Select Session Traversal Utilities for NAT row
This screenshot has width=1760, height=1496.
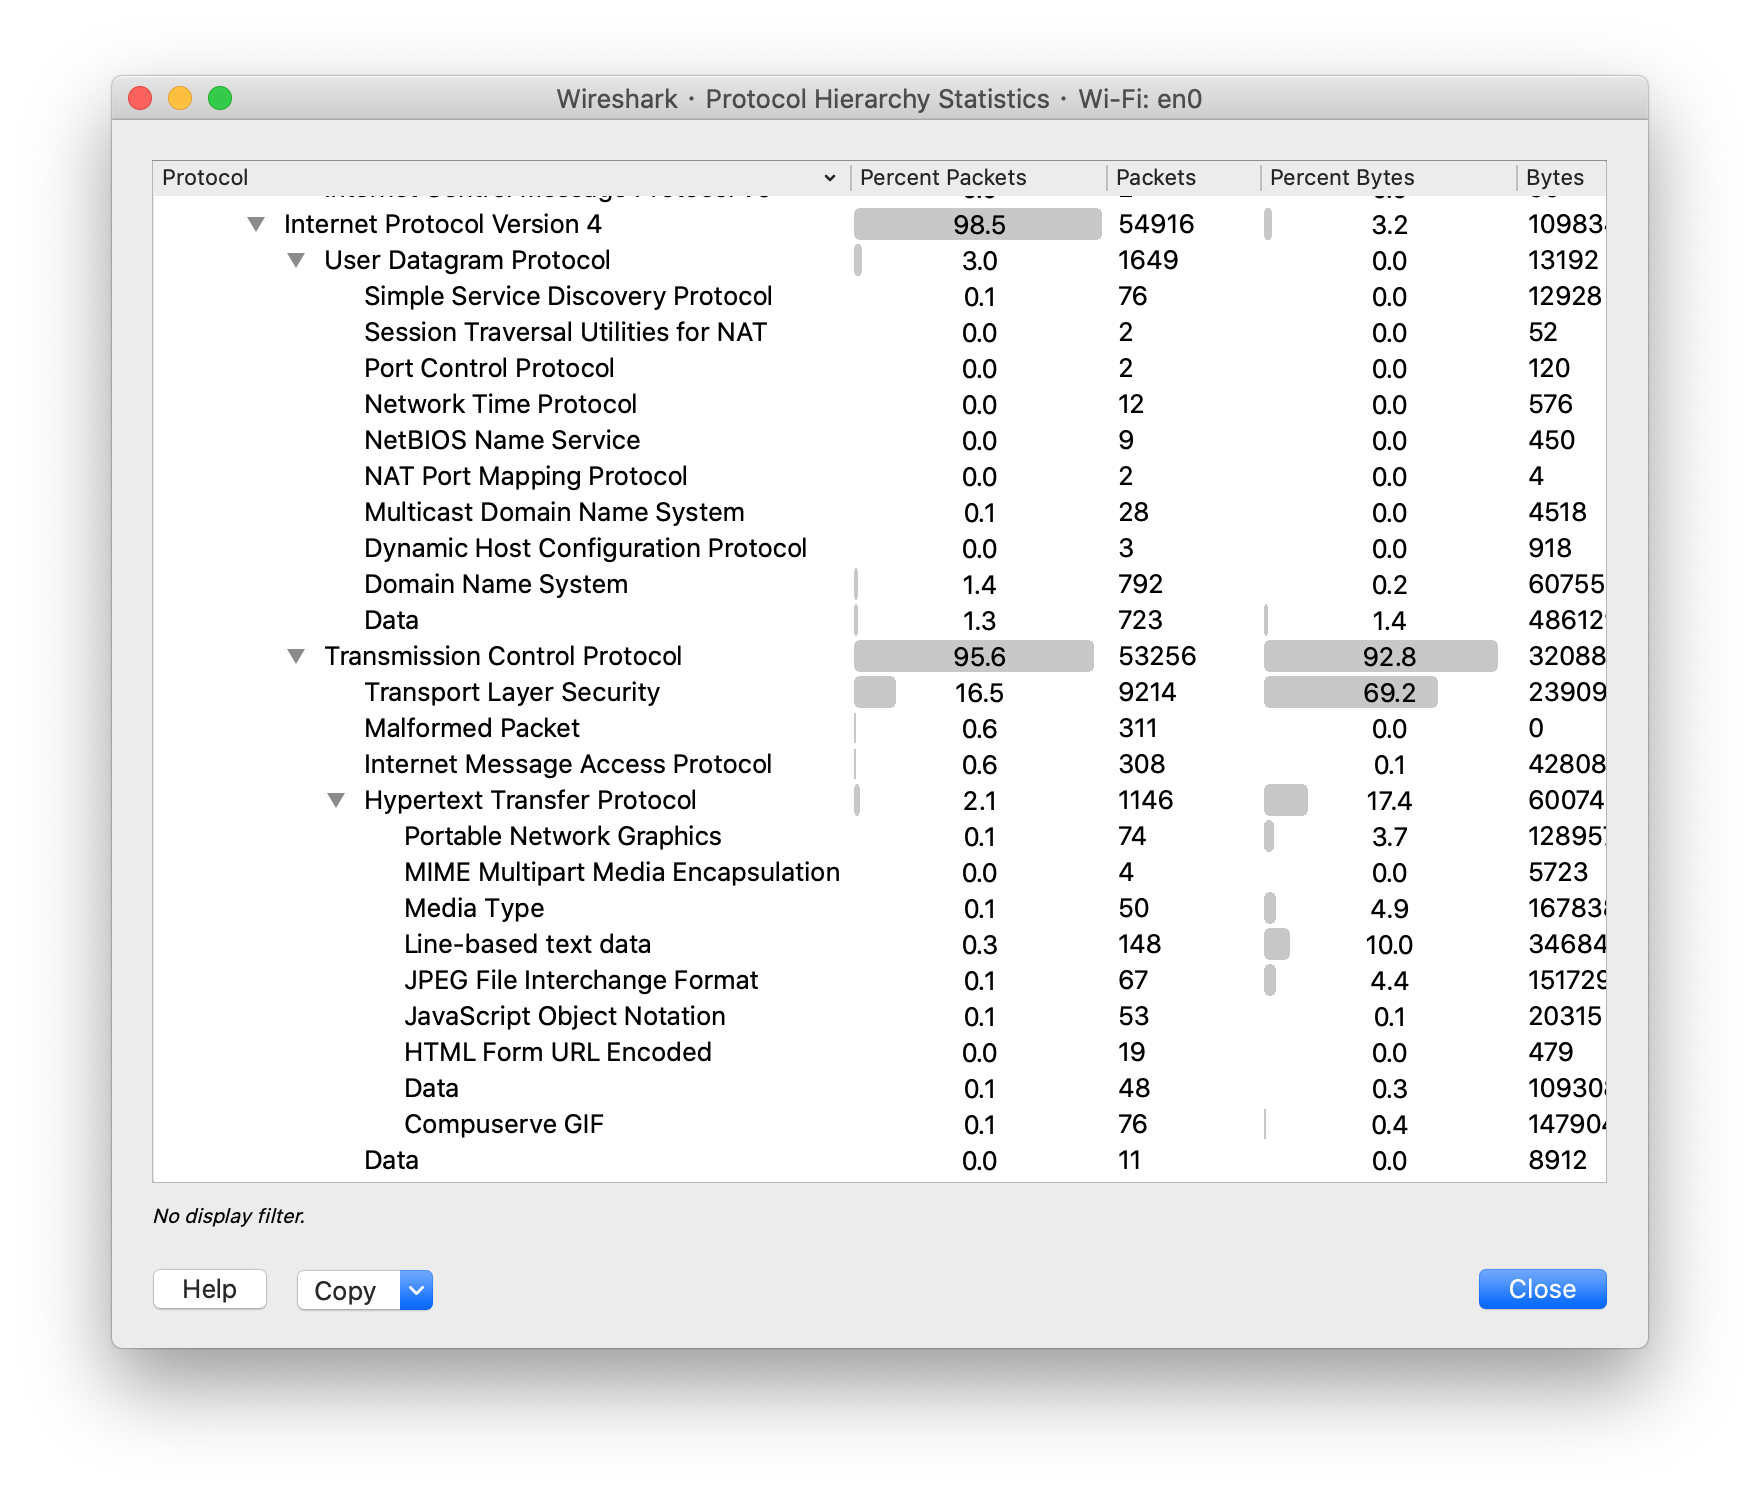[879, 332]
